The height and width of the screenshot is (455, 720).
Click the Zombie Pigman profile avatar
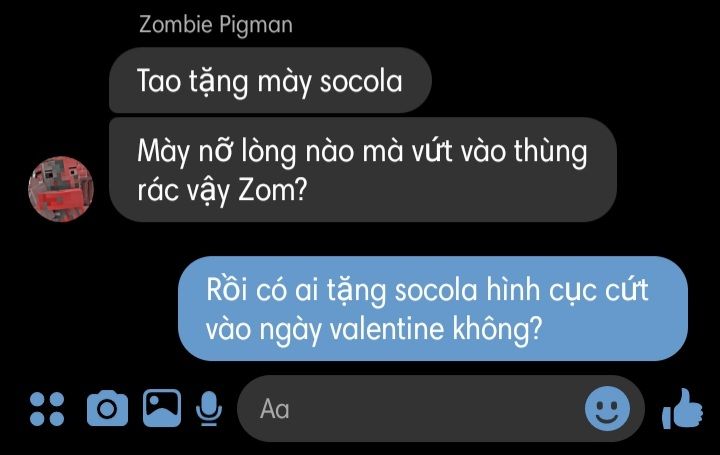(x=61, y=189)
